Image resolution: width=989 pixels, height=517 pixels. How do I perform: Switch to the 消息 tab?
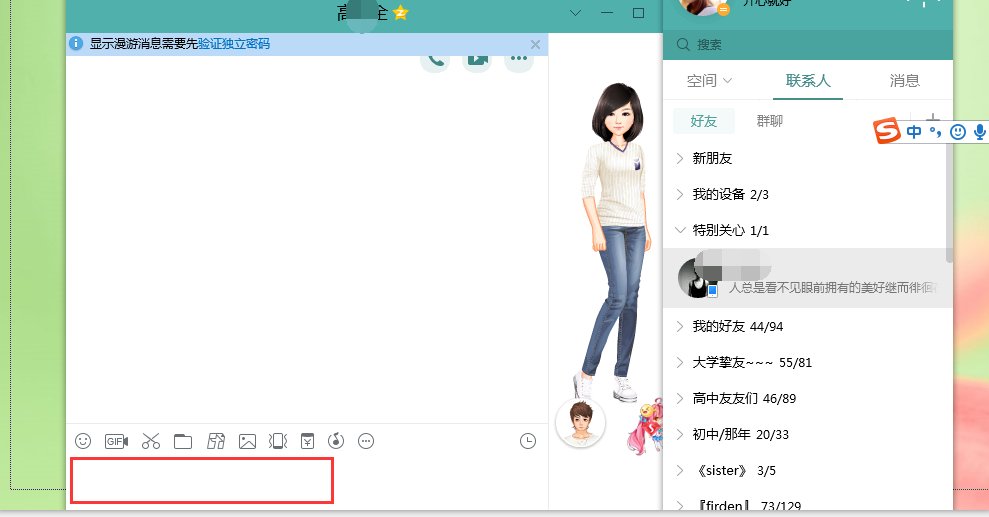pyautogui.click(x=904, y=81)
